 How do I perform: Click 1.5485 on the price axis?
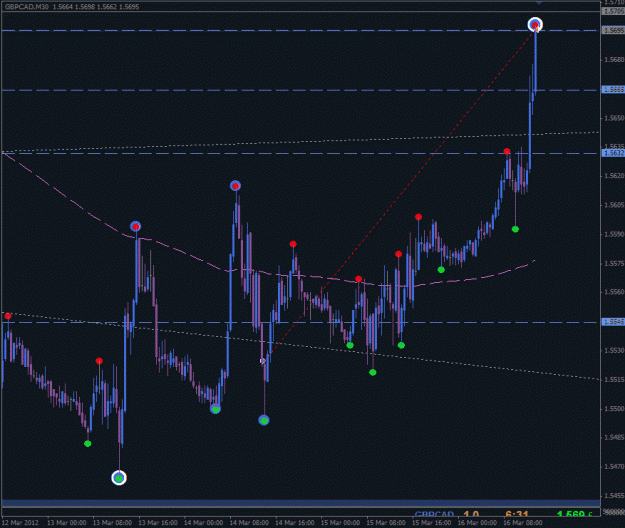[614, 438]
